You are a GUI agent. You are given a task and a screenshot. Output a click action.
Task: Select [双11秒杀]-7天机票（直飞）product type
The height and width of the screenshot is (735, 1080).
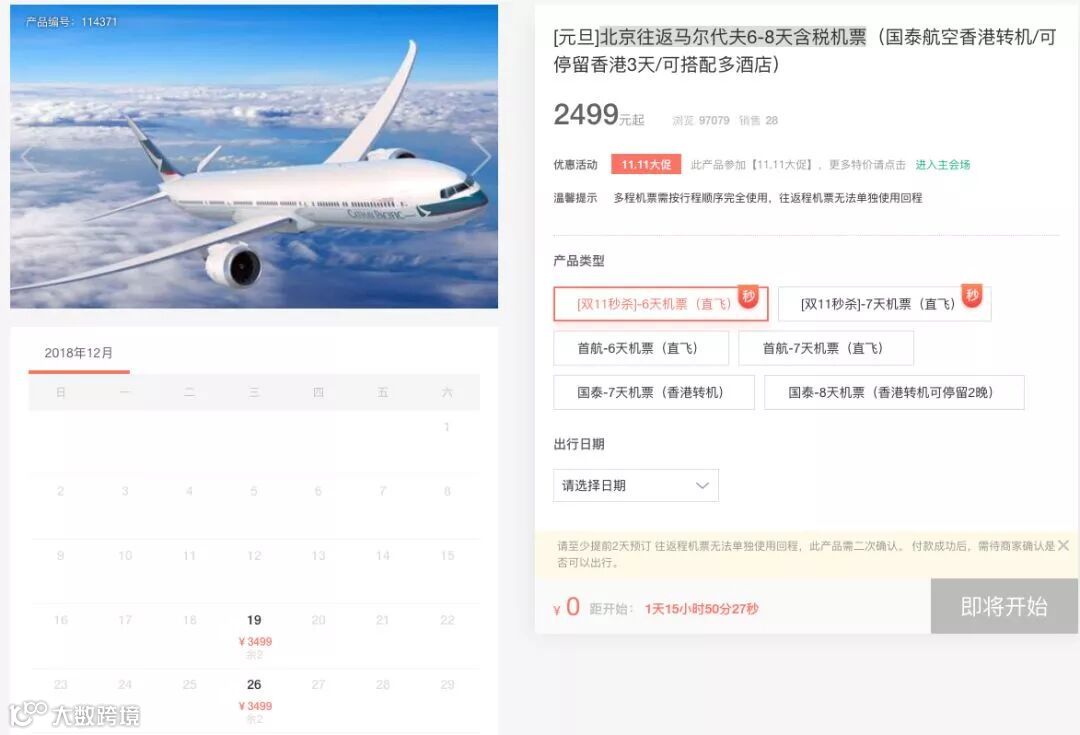coord(884,304)
